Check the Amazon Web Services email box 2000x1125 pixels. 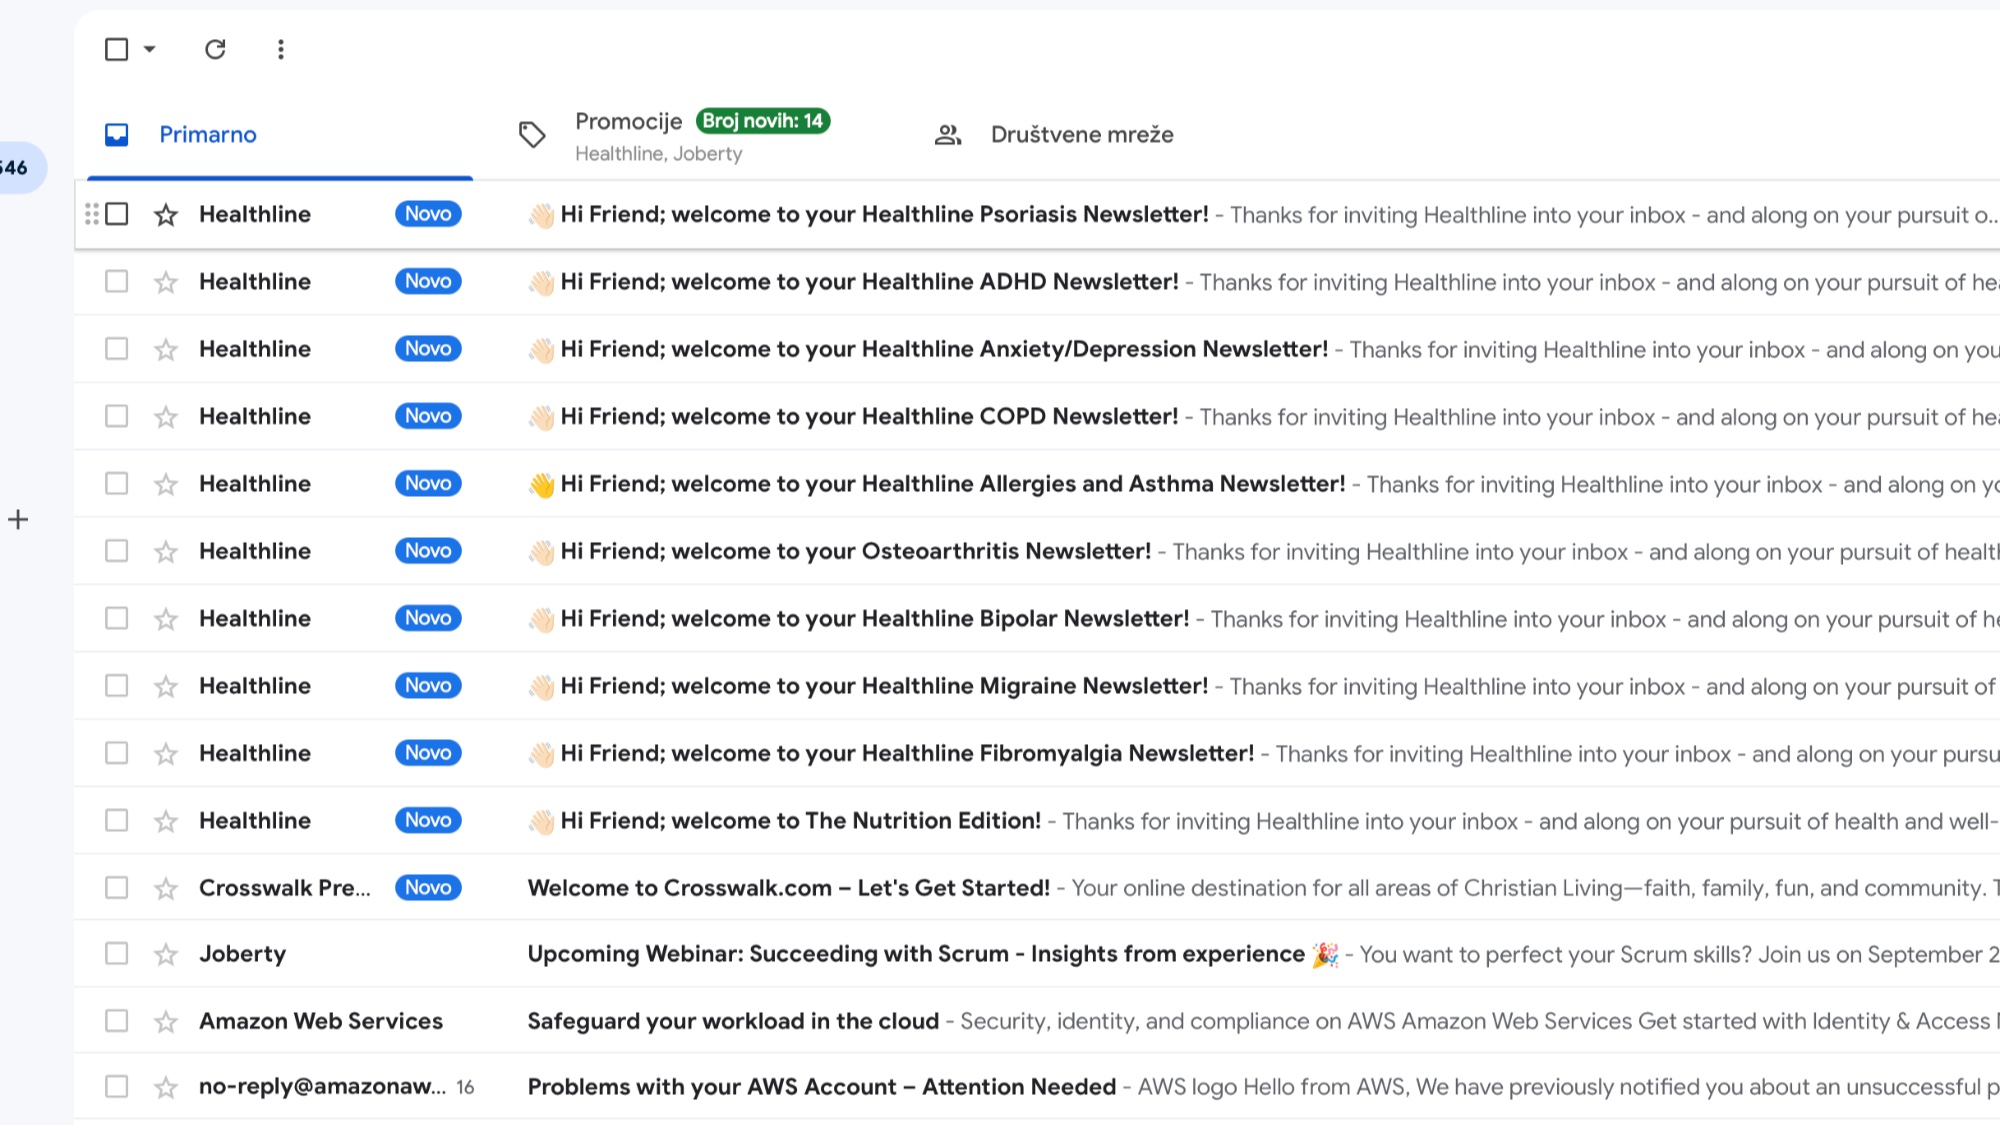click(x=117, y=1020)
